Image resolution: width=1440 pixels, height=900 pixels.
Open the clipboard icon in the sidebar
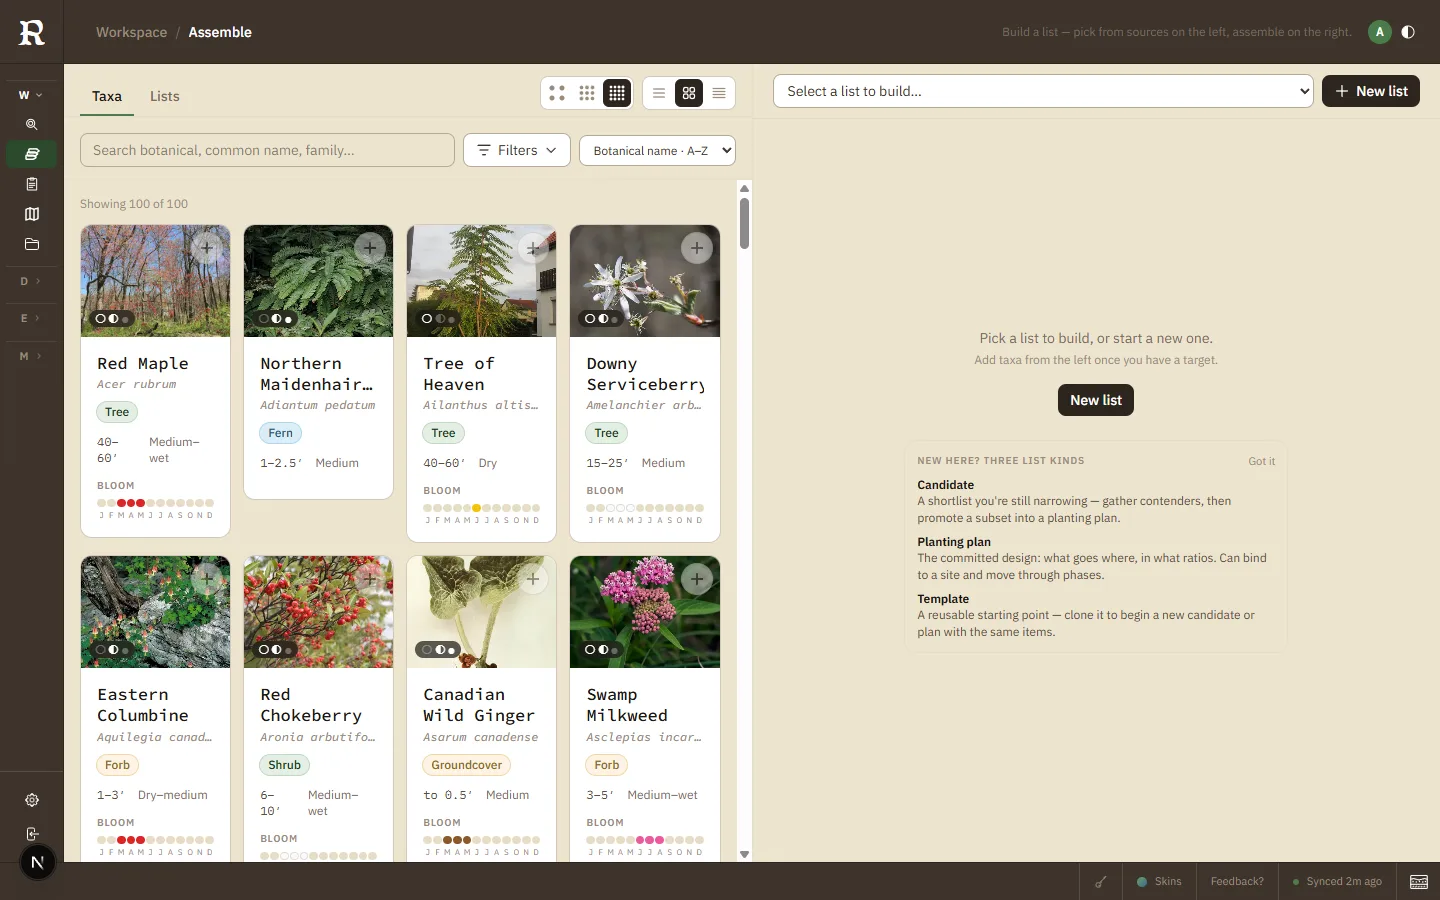[x=32, y=184]
